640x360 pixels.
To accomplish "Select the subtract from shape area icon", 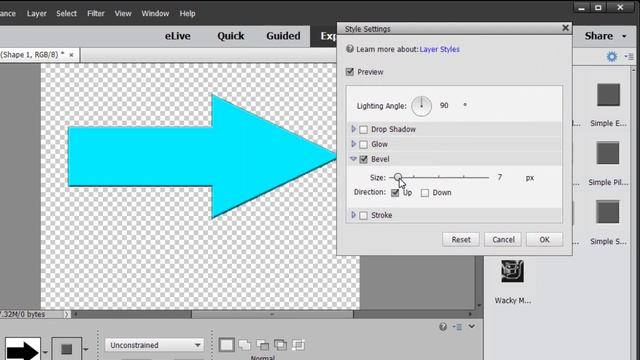I will coord(262,345).
